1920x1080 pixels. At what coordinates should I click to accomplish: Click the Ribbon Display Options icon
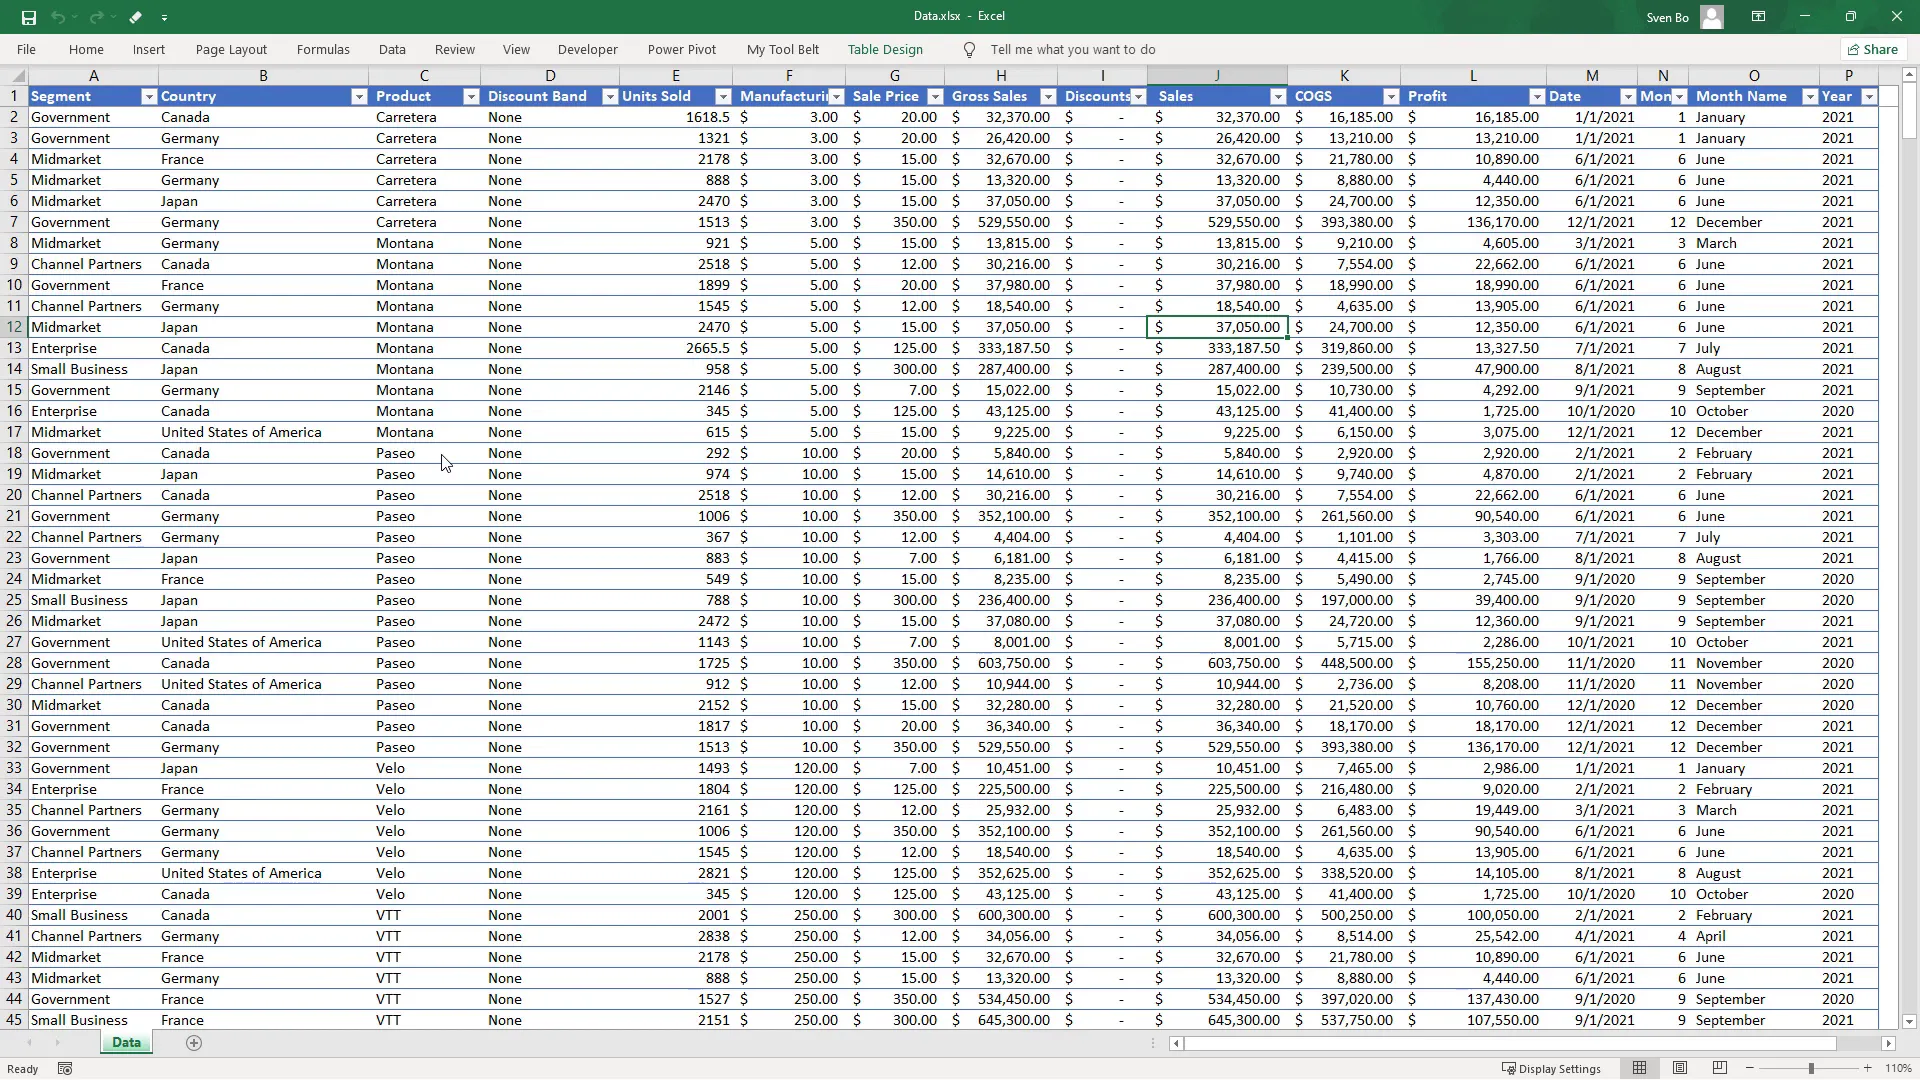1758,17
